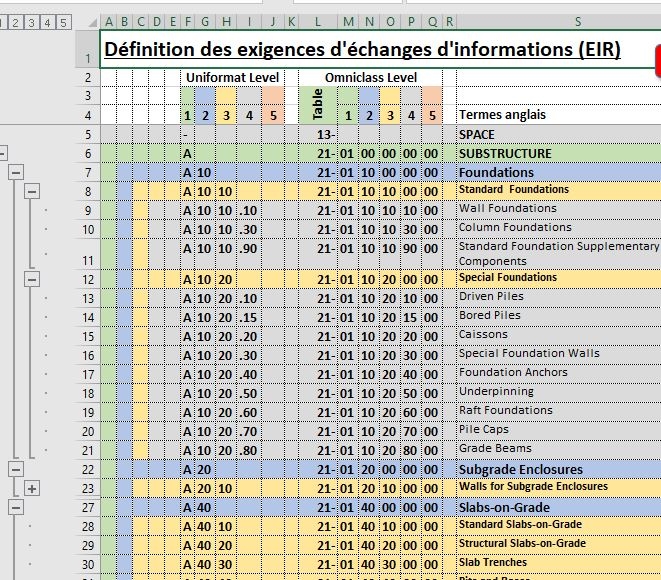Select the Pile Caps cell
Image resolution: width=661 pixels, height=580 pixels.
point(559,431)
